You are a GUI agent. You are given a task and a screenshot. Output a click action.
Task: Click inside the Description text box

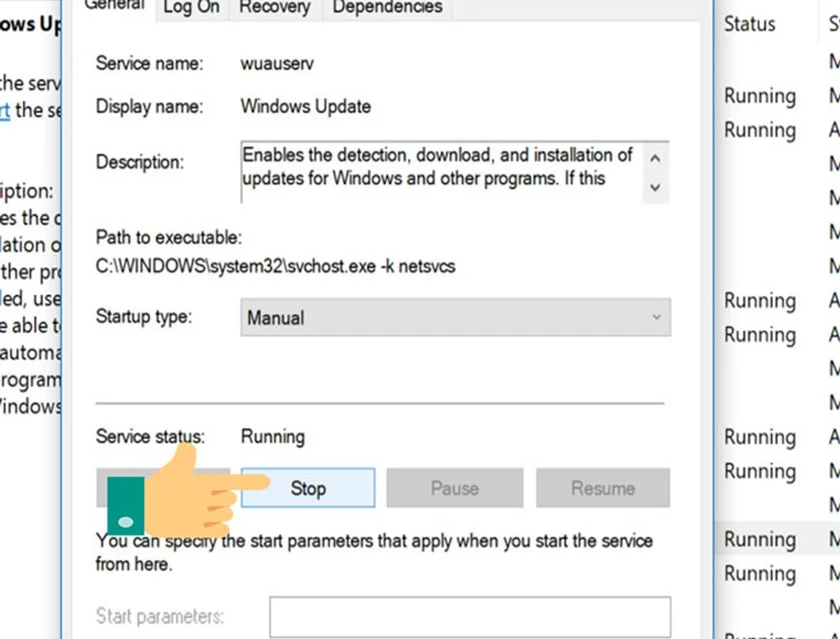pos(442,172)
